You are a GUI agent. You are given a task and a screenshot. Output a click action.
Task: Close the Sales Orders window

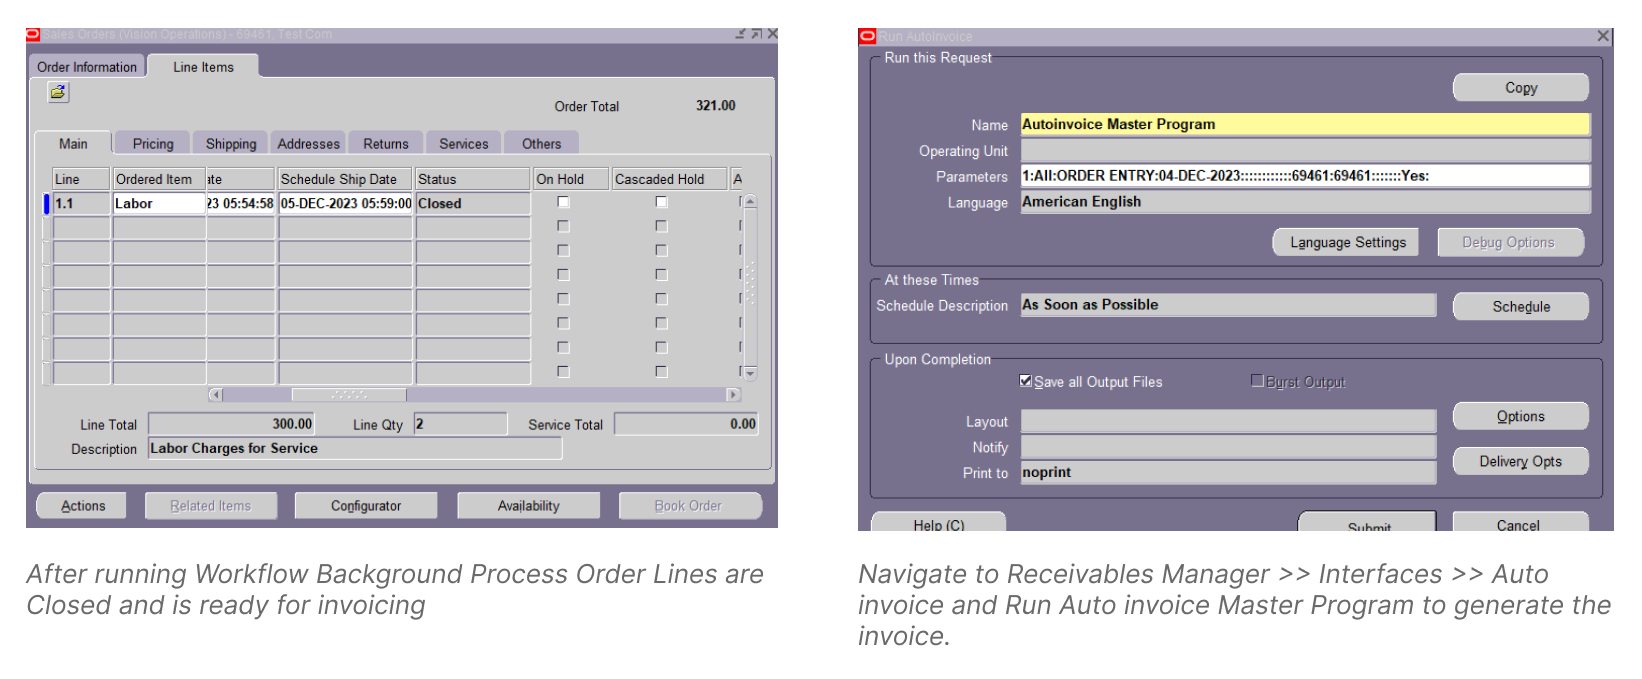click(x=772, y=34)
